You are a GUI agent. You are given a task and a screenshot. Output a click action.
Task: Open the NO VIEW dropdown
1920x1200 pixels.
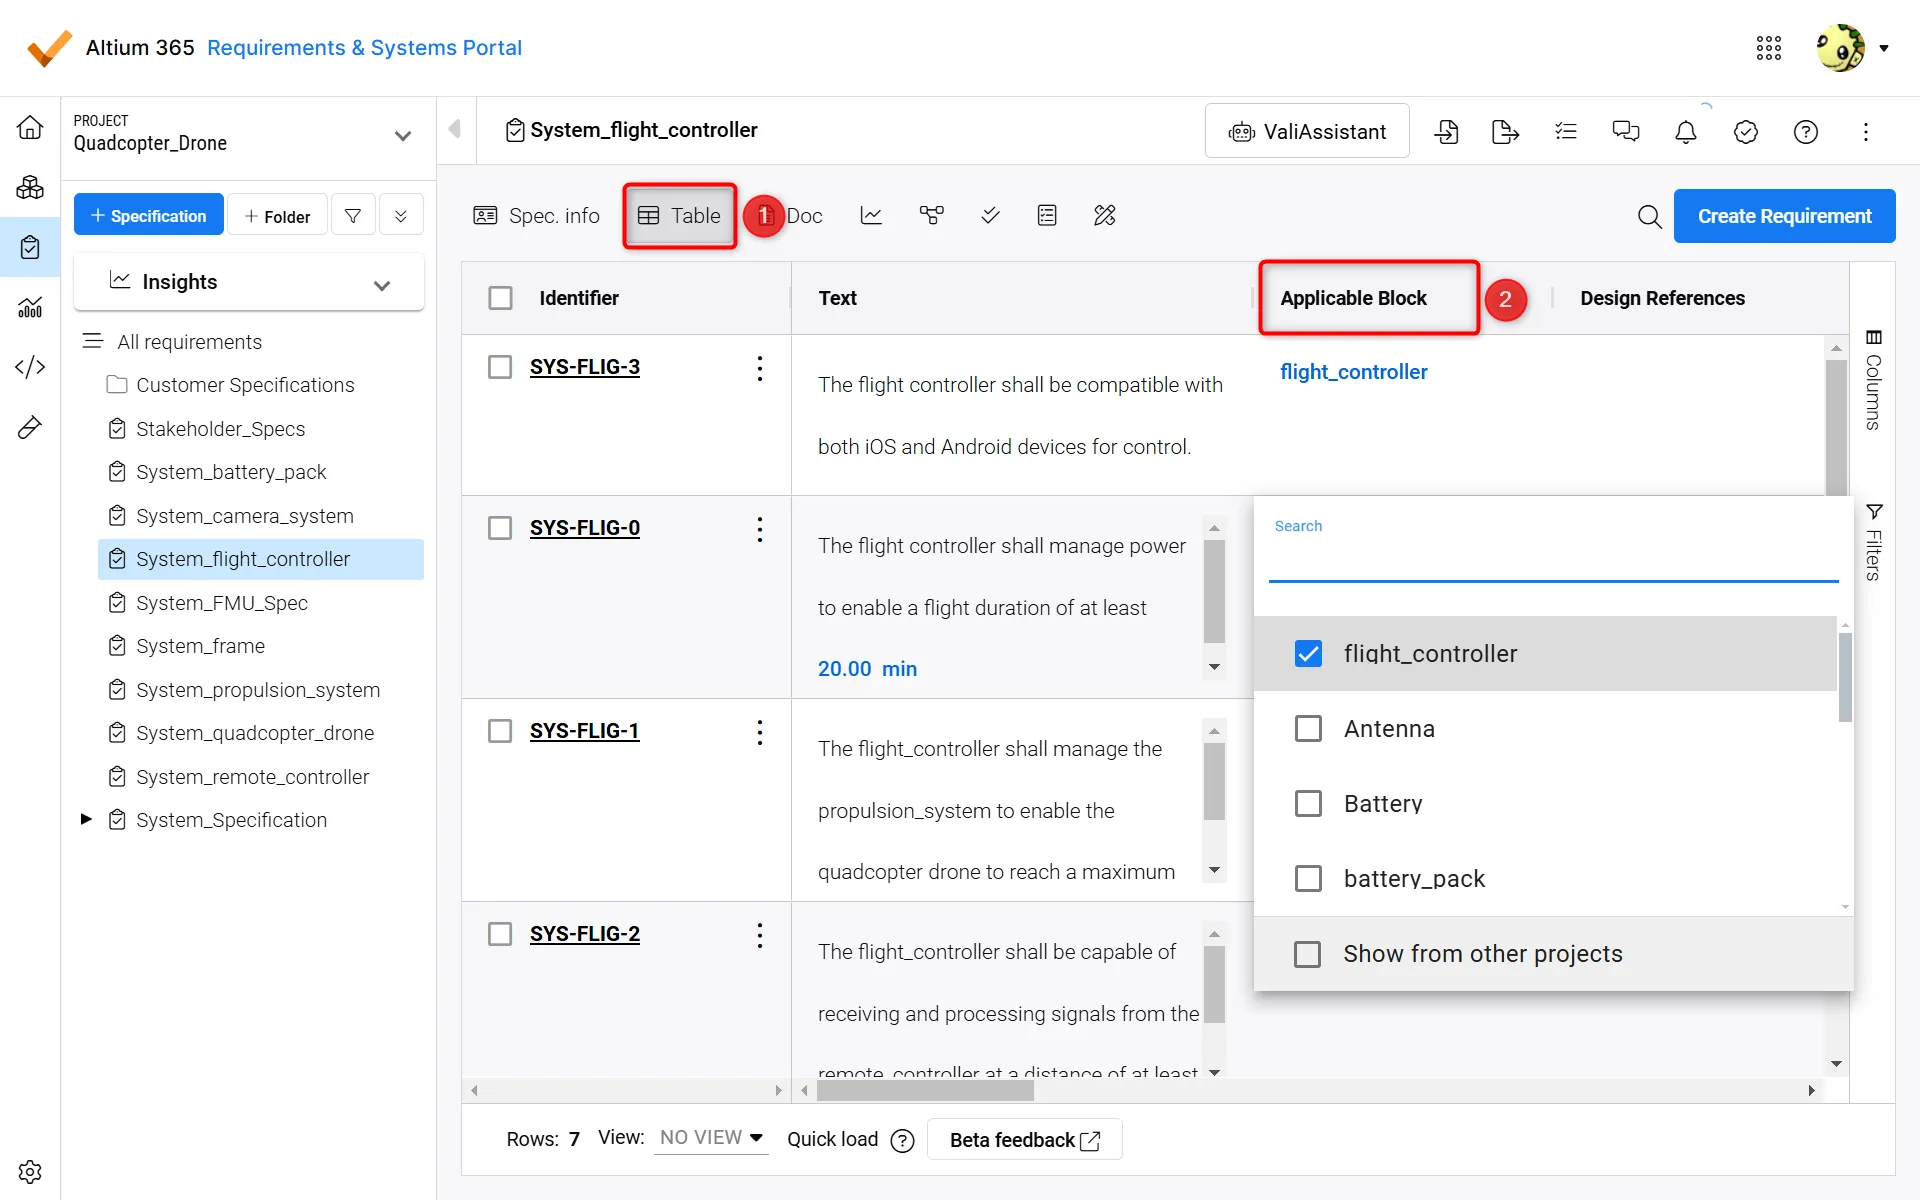point(711,1138)
